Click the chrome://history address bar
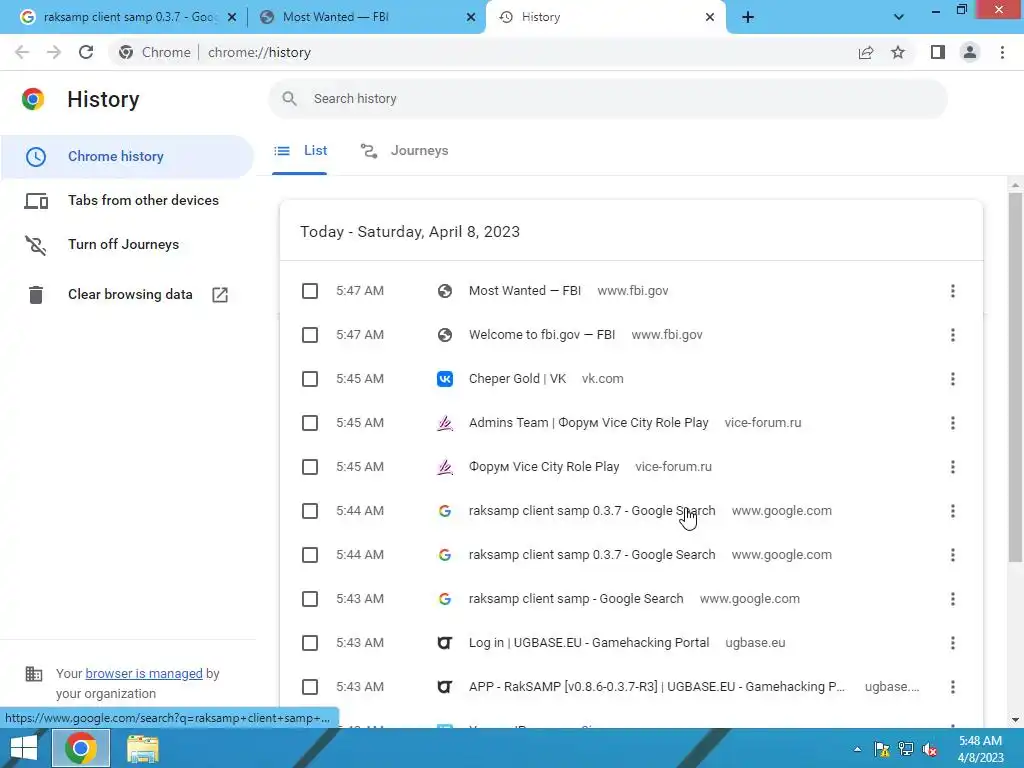This screenshot has width=1024, height=768. click(x=259, y=52)
